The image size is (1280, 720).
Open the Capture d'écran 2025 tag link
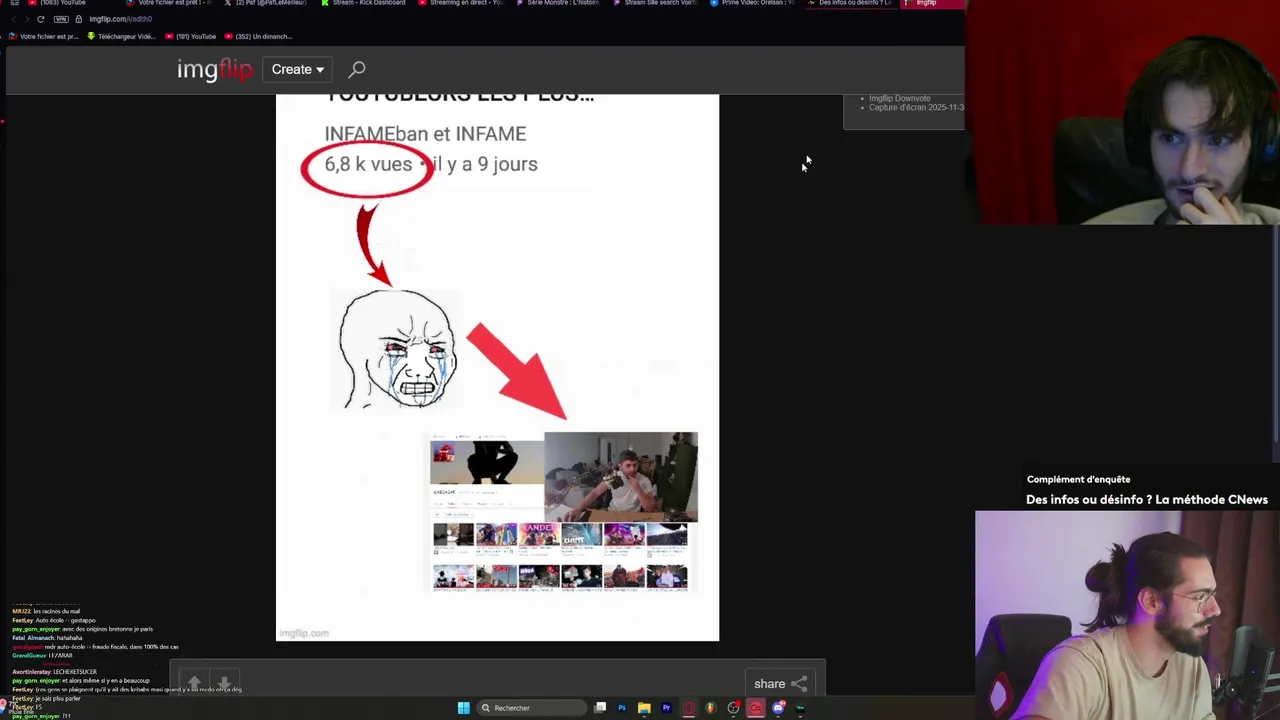coord(916,107)
